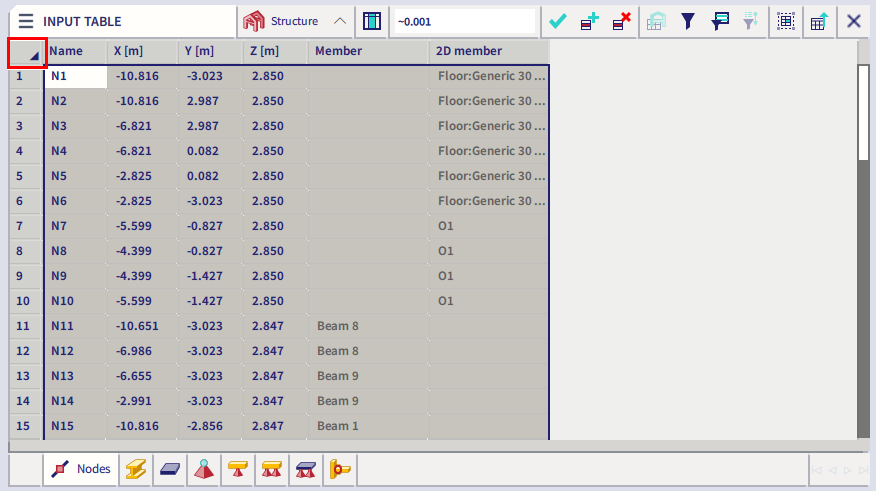
Task: Expand the Structure category dropdown
Action: click(340, 21)
